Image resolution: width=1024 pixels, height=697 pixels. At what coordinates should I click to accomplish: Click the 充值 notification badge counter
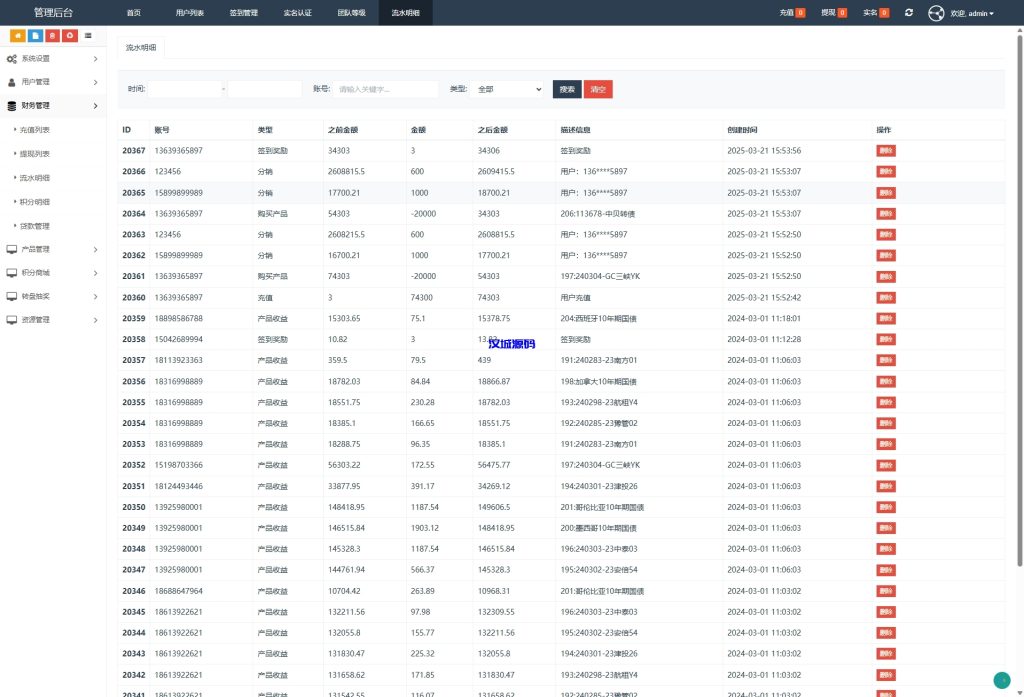(800, 13)
